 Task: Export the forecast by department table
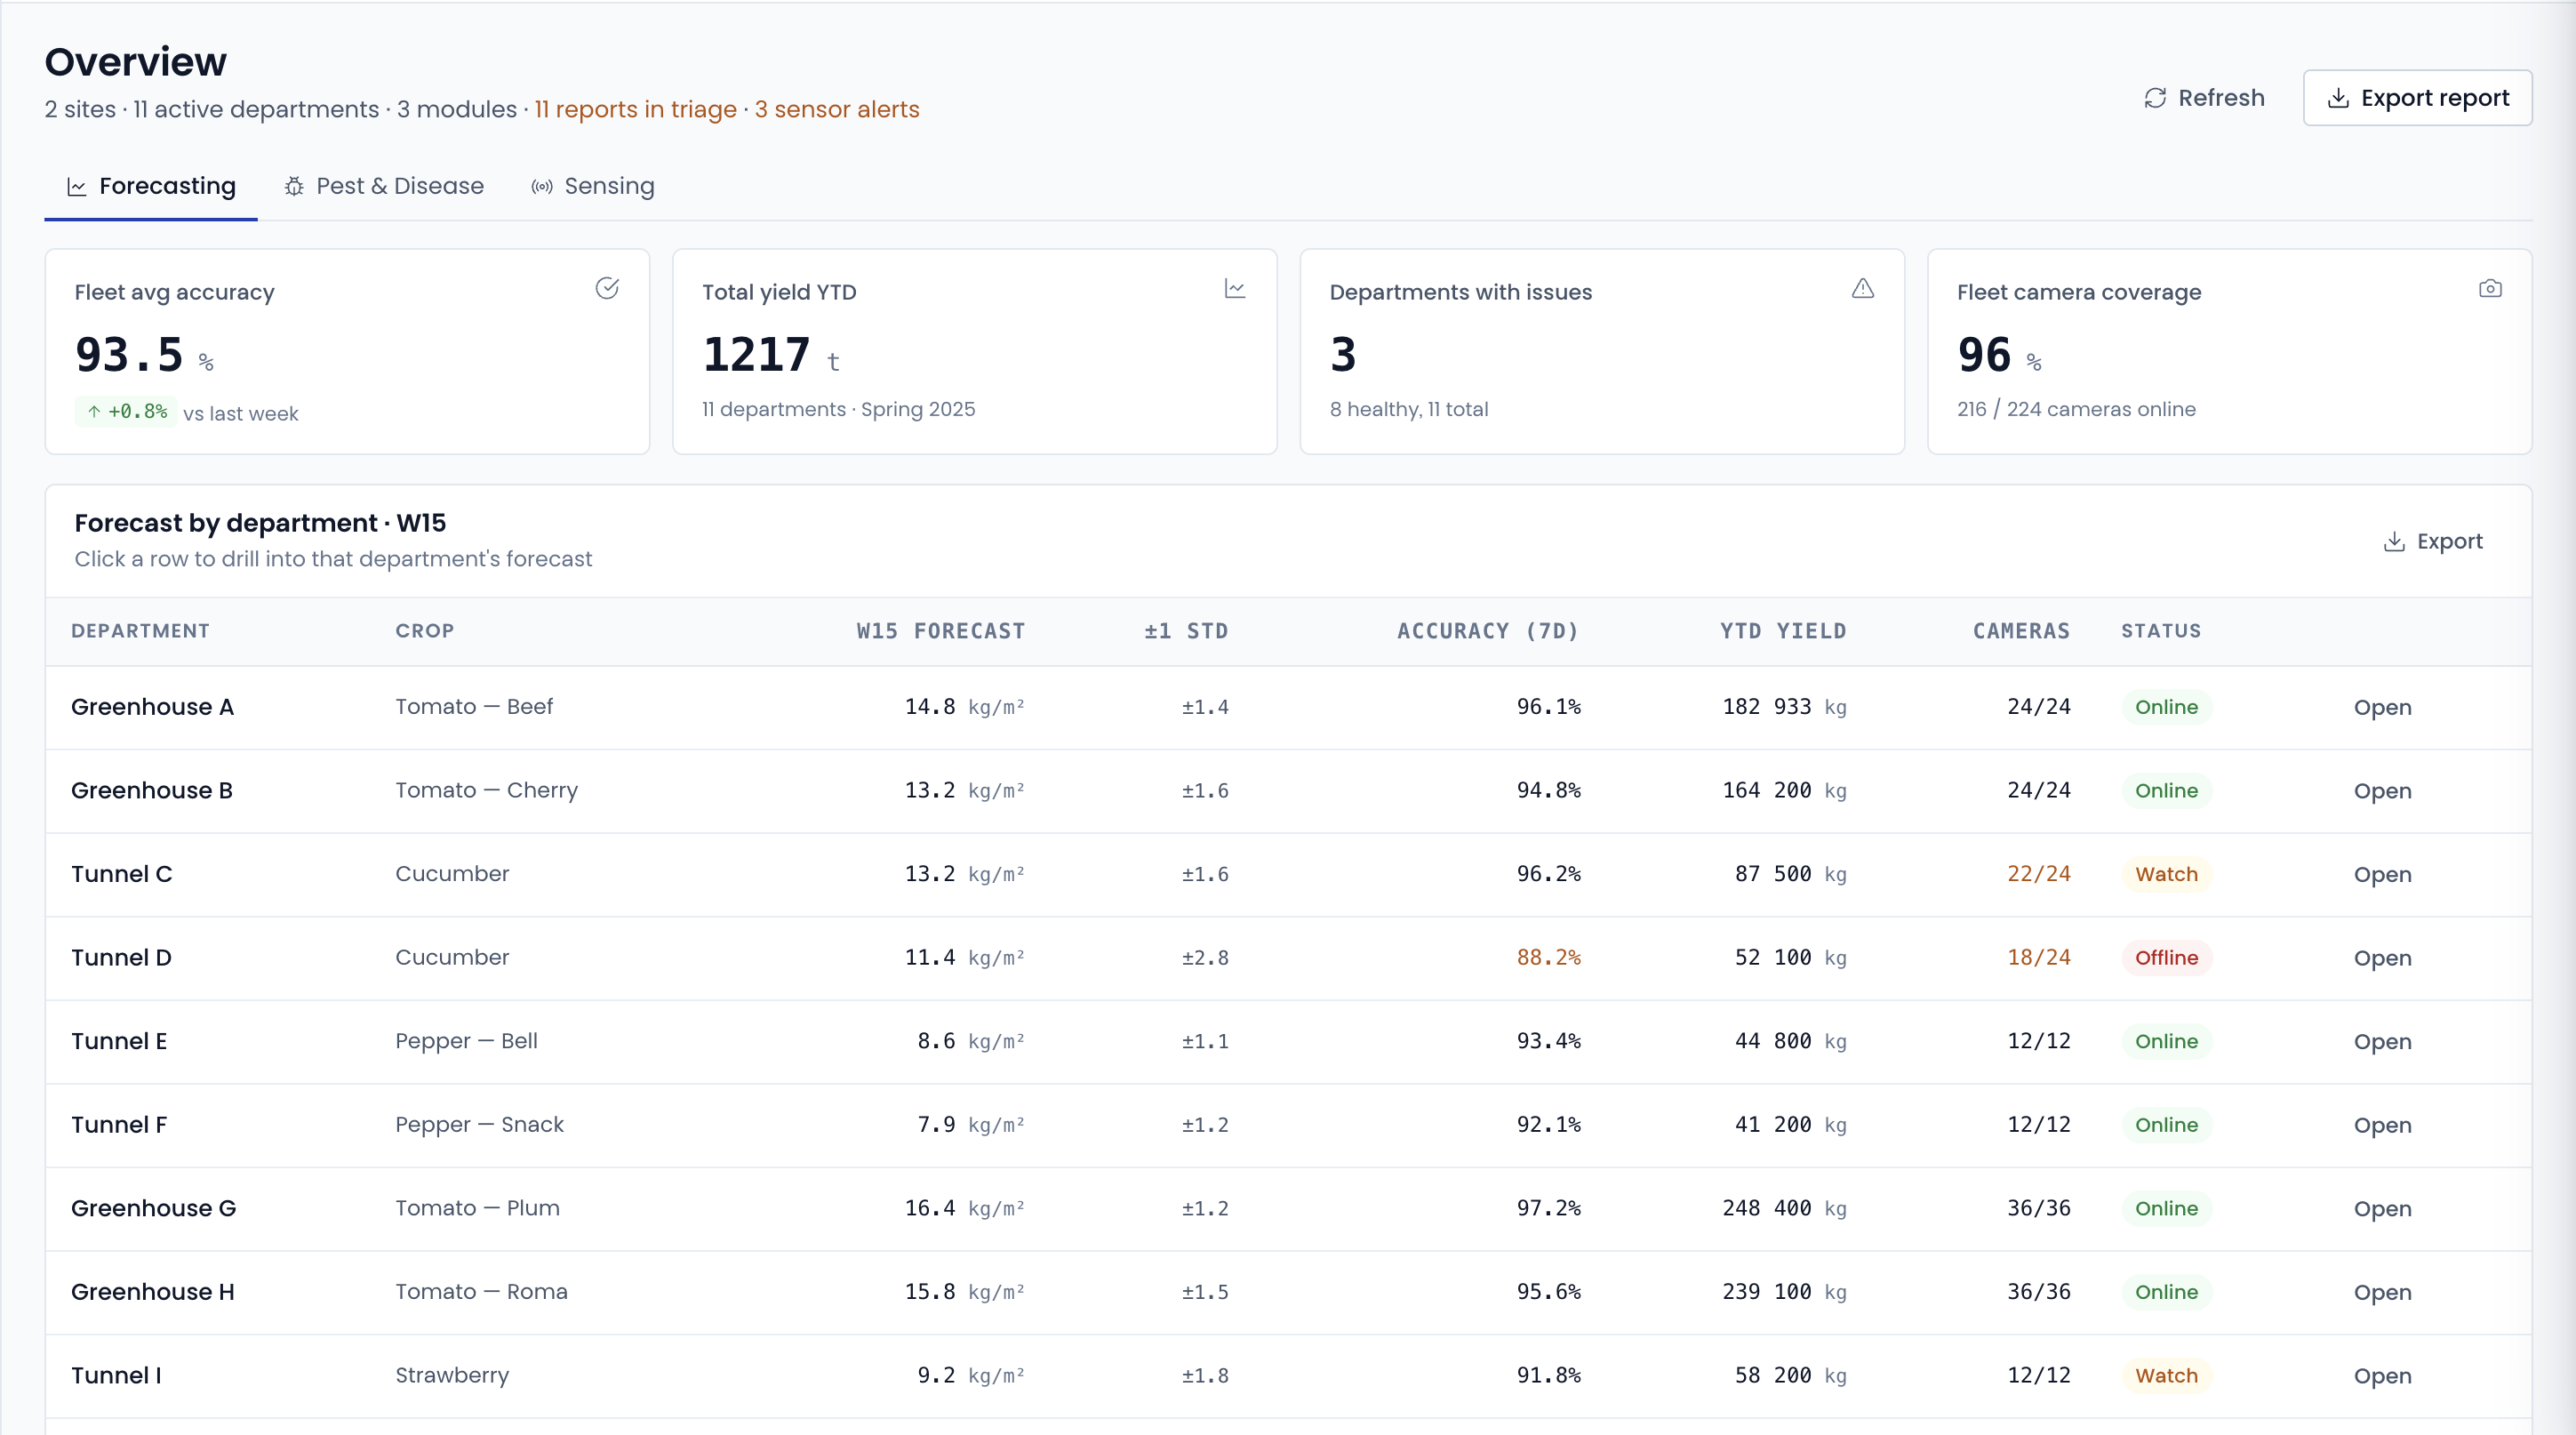click(2433, 542)
